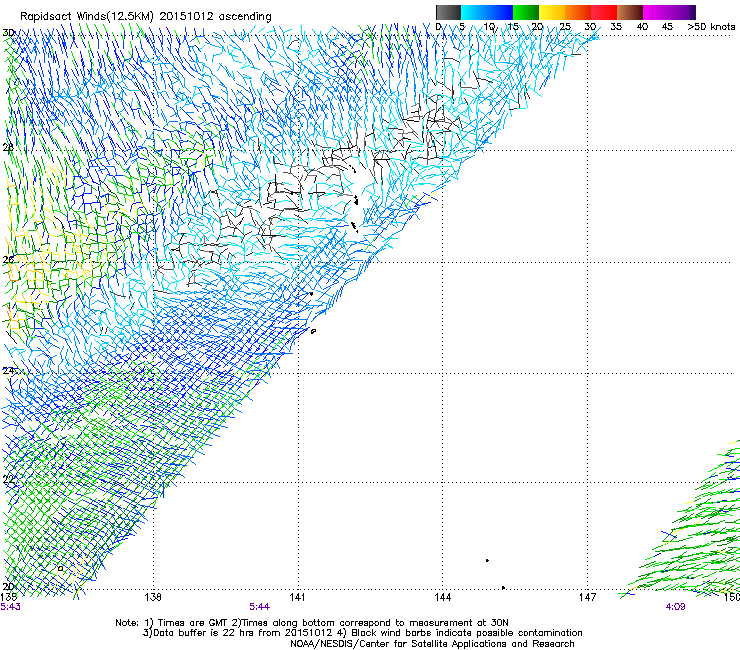Click the longitude label '141'
740x650 pixels.
point(297,597)
